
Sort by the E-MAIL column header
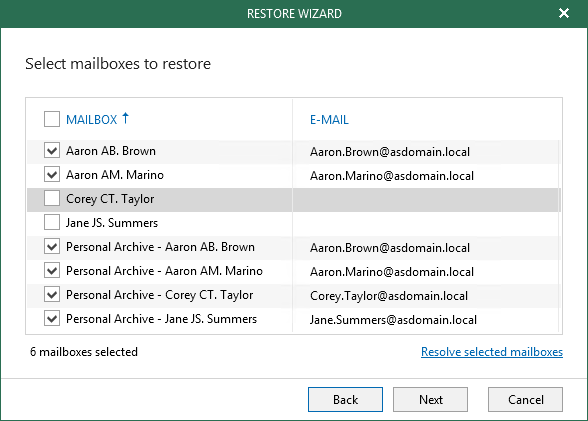point(329,120)
